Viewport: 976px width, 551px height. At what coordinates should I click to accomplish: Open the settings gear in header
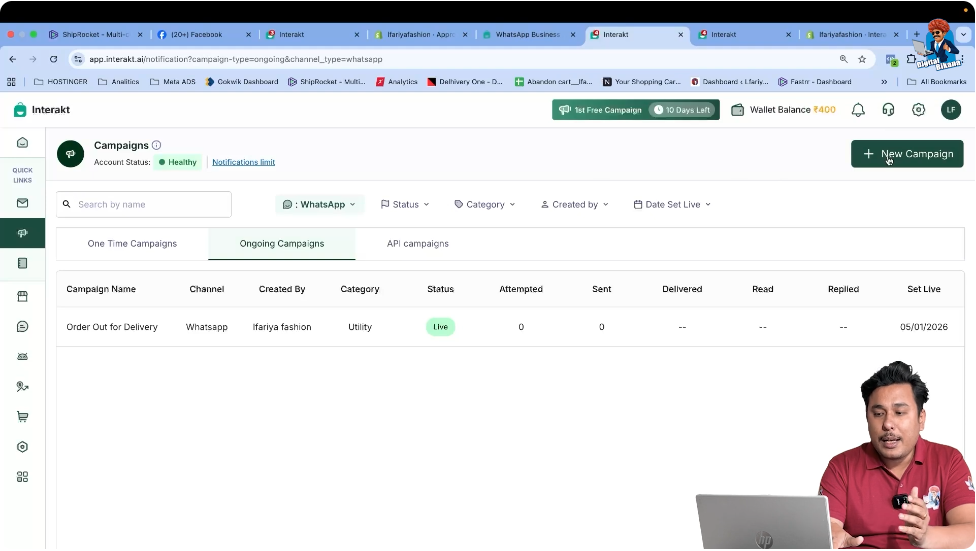[919, 110]
